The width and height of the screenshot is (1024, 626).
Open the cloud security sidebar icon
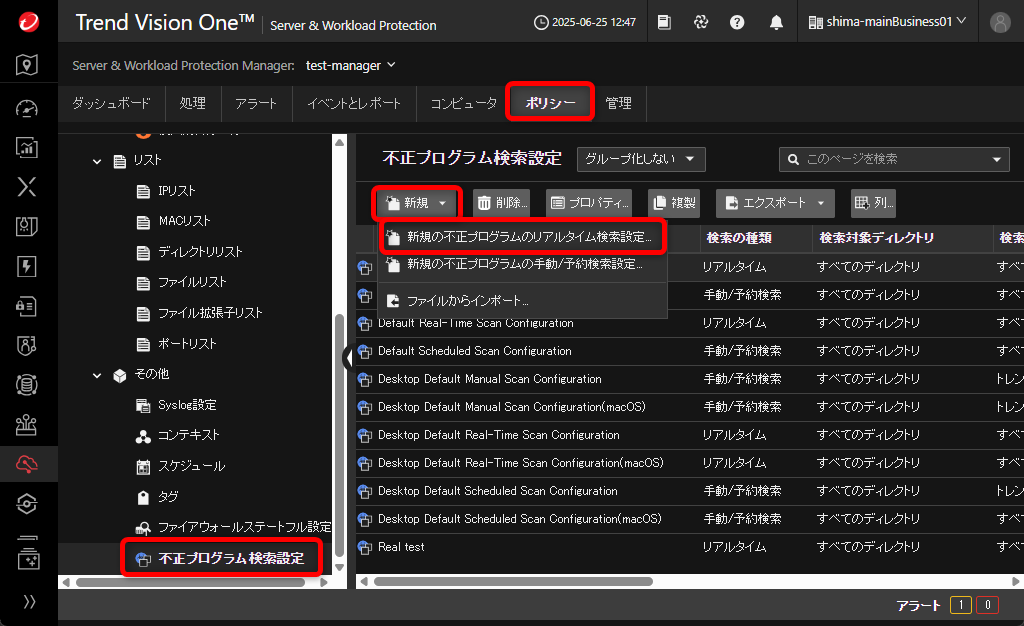(x=27, y=464)
